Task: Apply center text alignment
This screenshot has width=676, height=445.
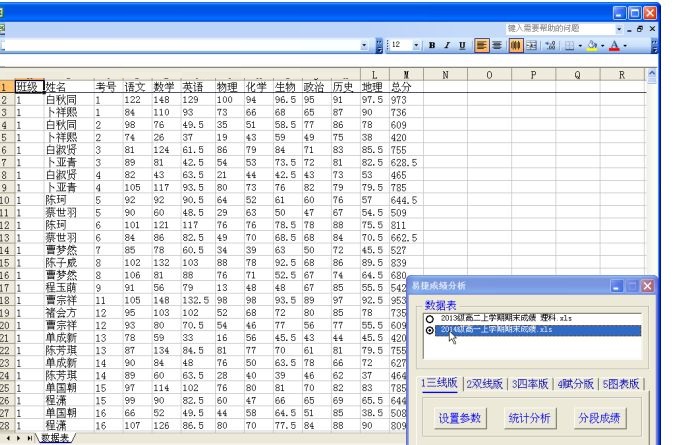Action: 497,46
